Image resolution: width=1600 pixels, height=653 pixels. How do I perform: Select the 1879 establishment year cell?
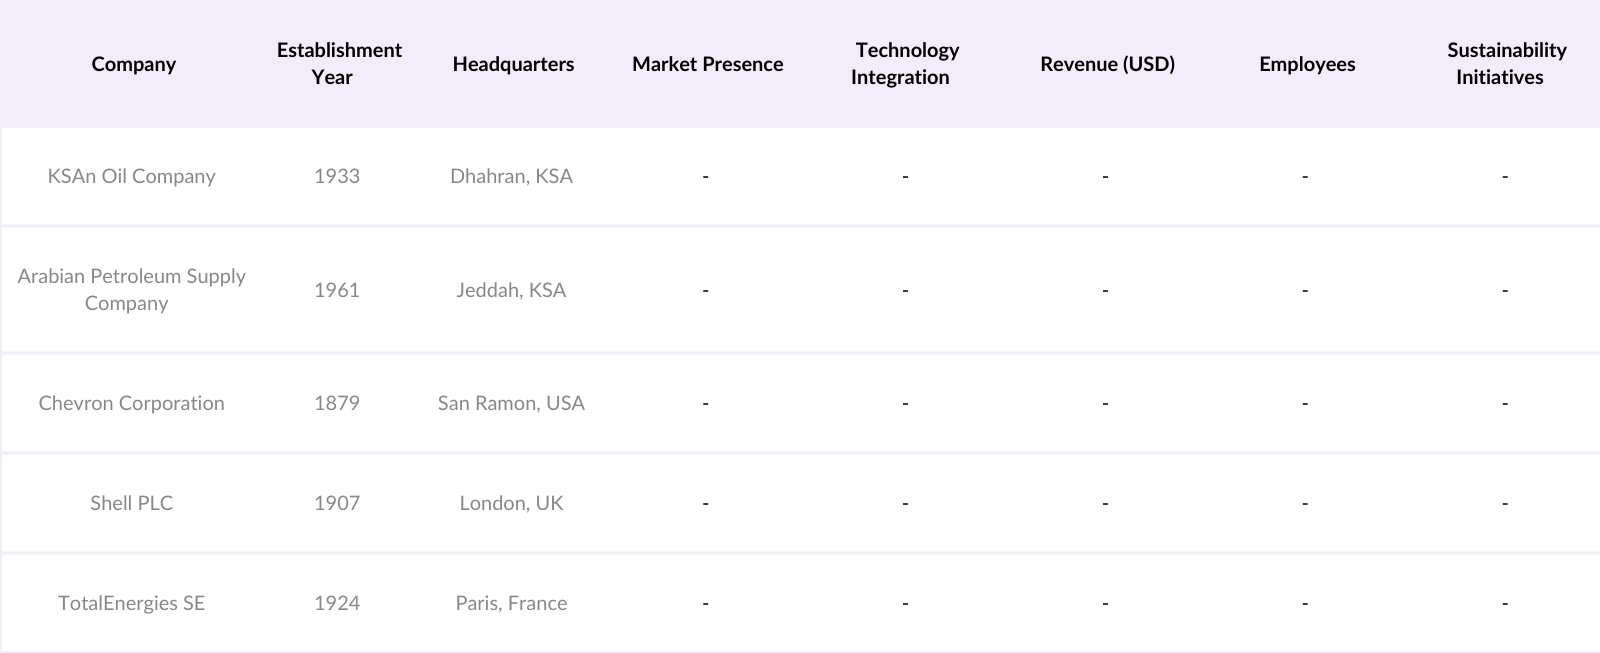tap(337, 403)
